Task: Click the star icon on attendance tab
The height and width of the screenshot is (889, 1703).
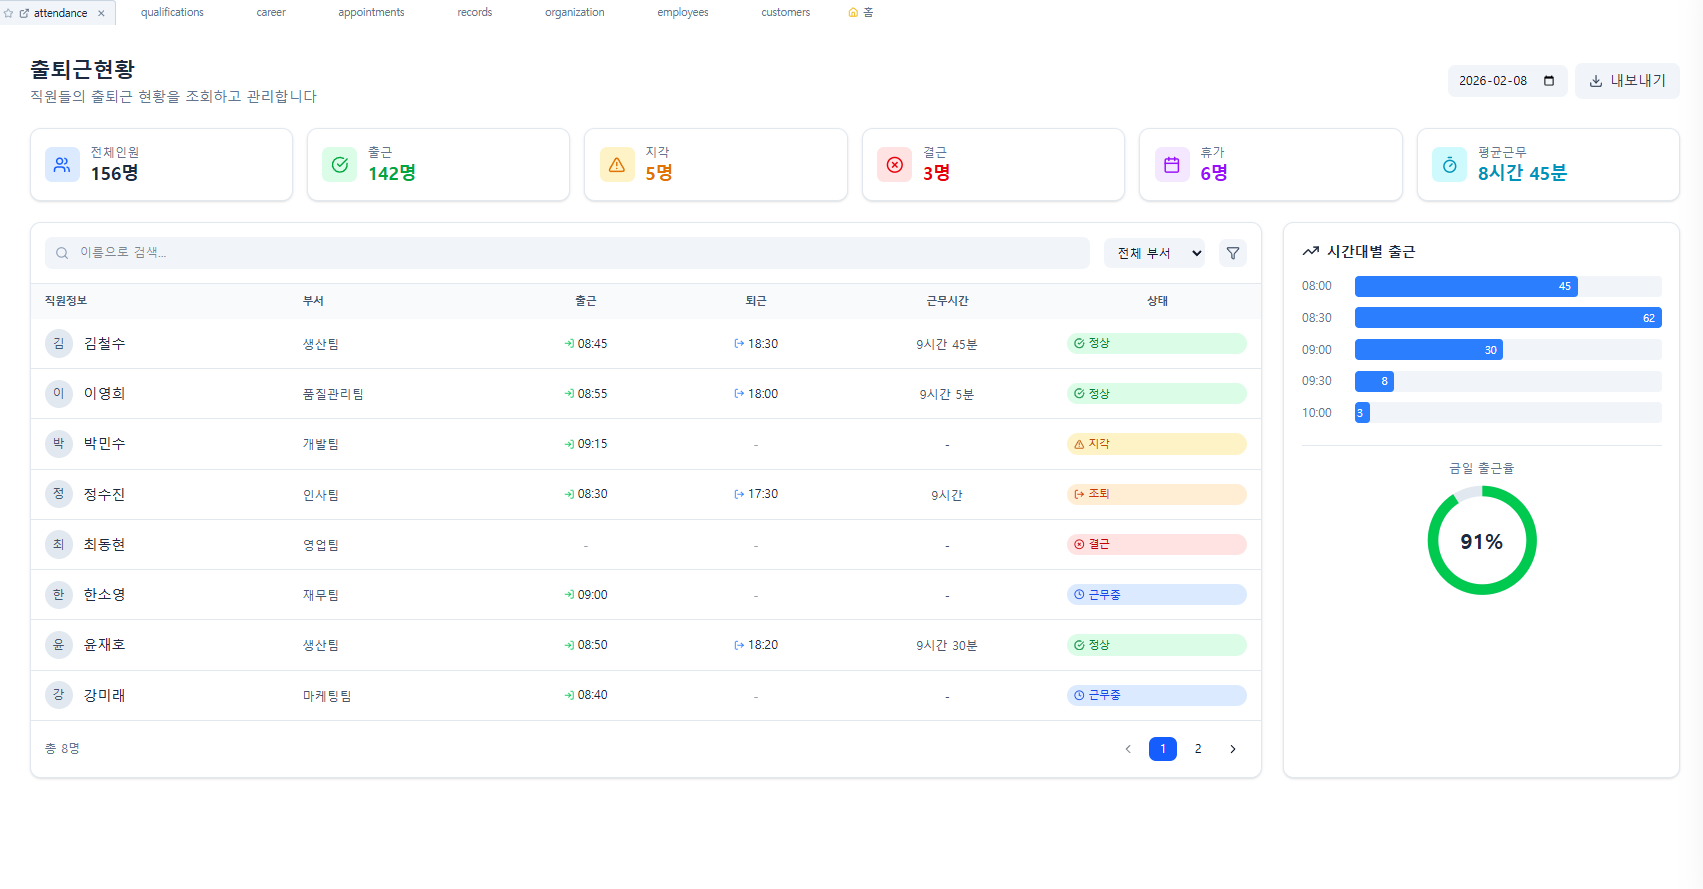Action: pos(9,13)
